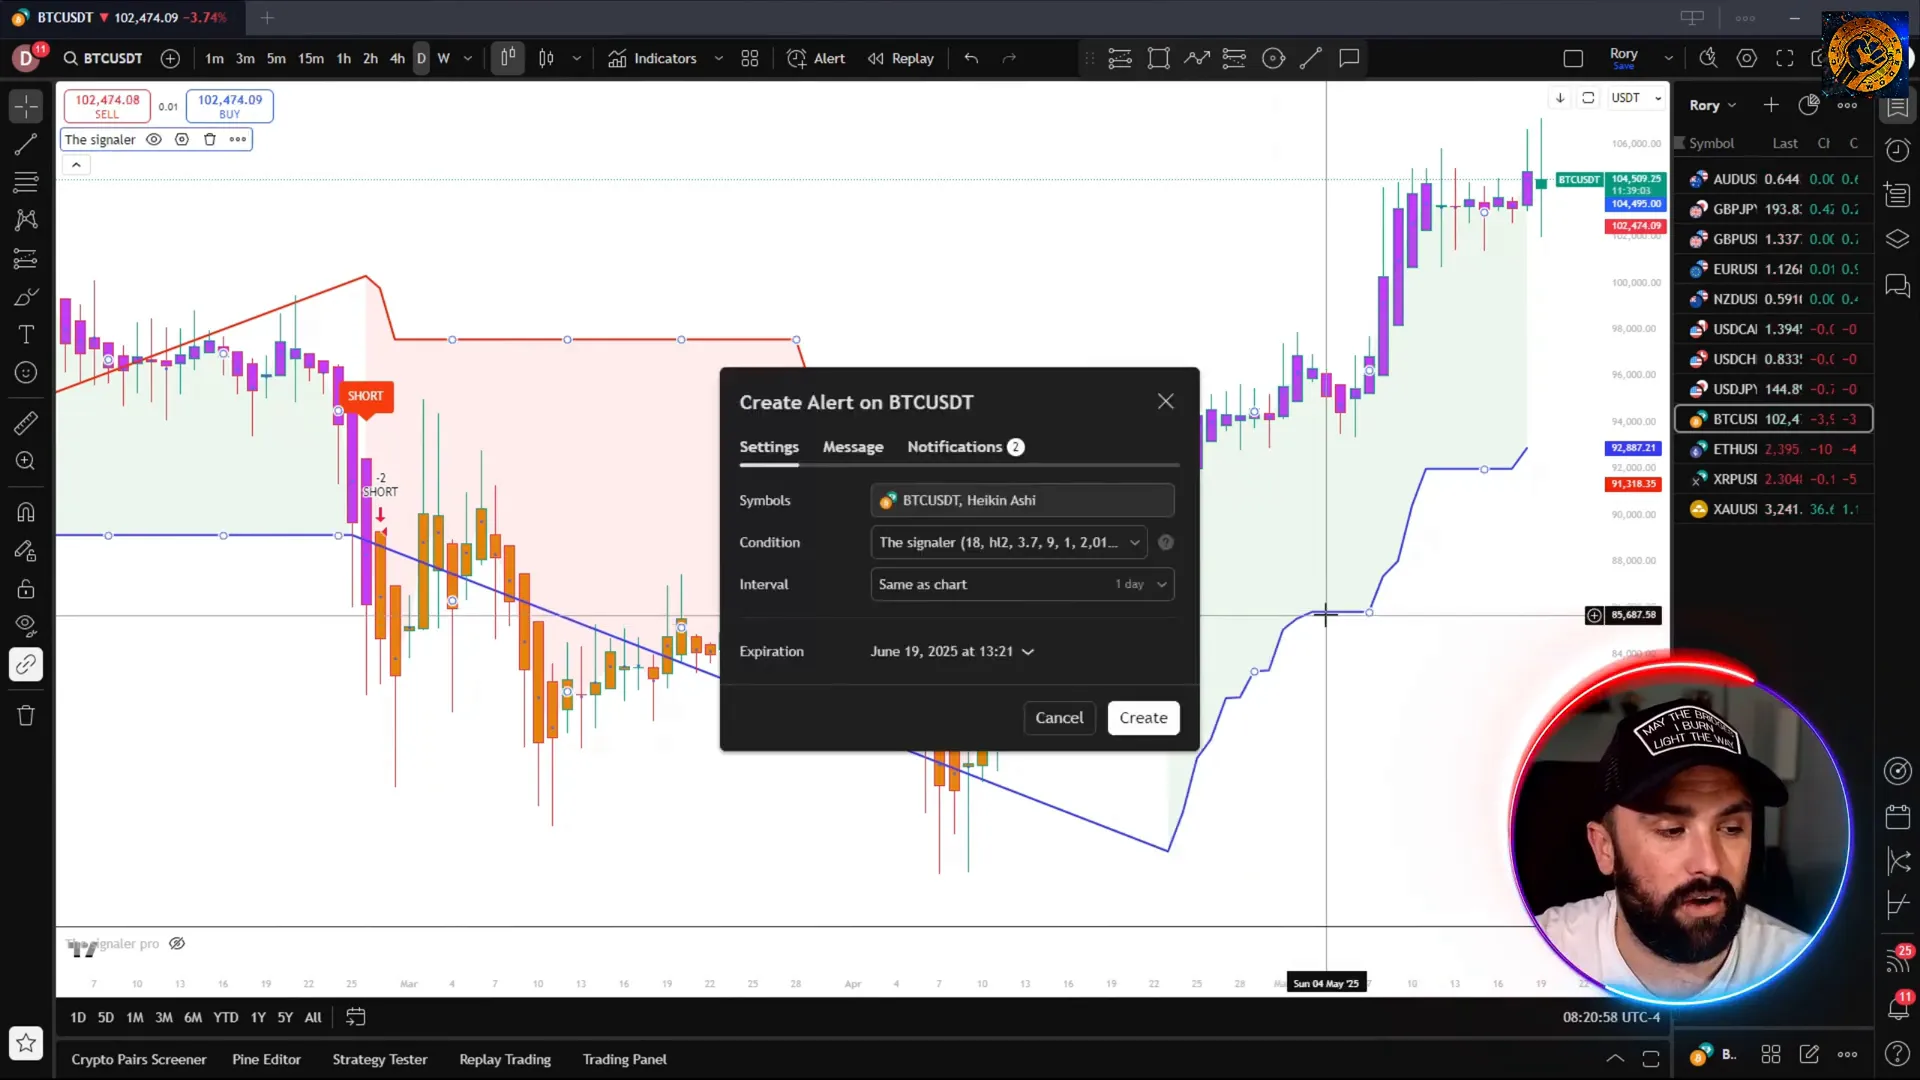Image resolution: width=1920 pixels, height=1080 pixels.
Task: Select XAUUSD in the watchlist
Action: tap(1773, 509)
